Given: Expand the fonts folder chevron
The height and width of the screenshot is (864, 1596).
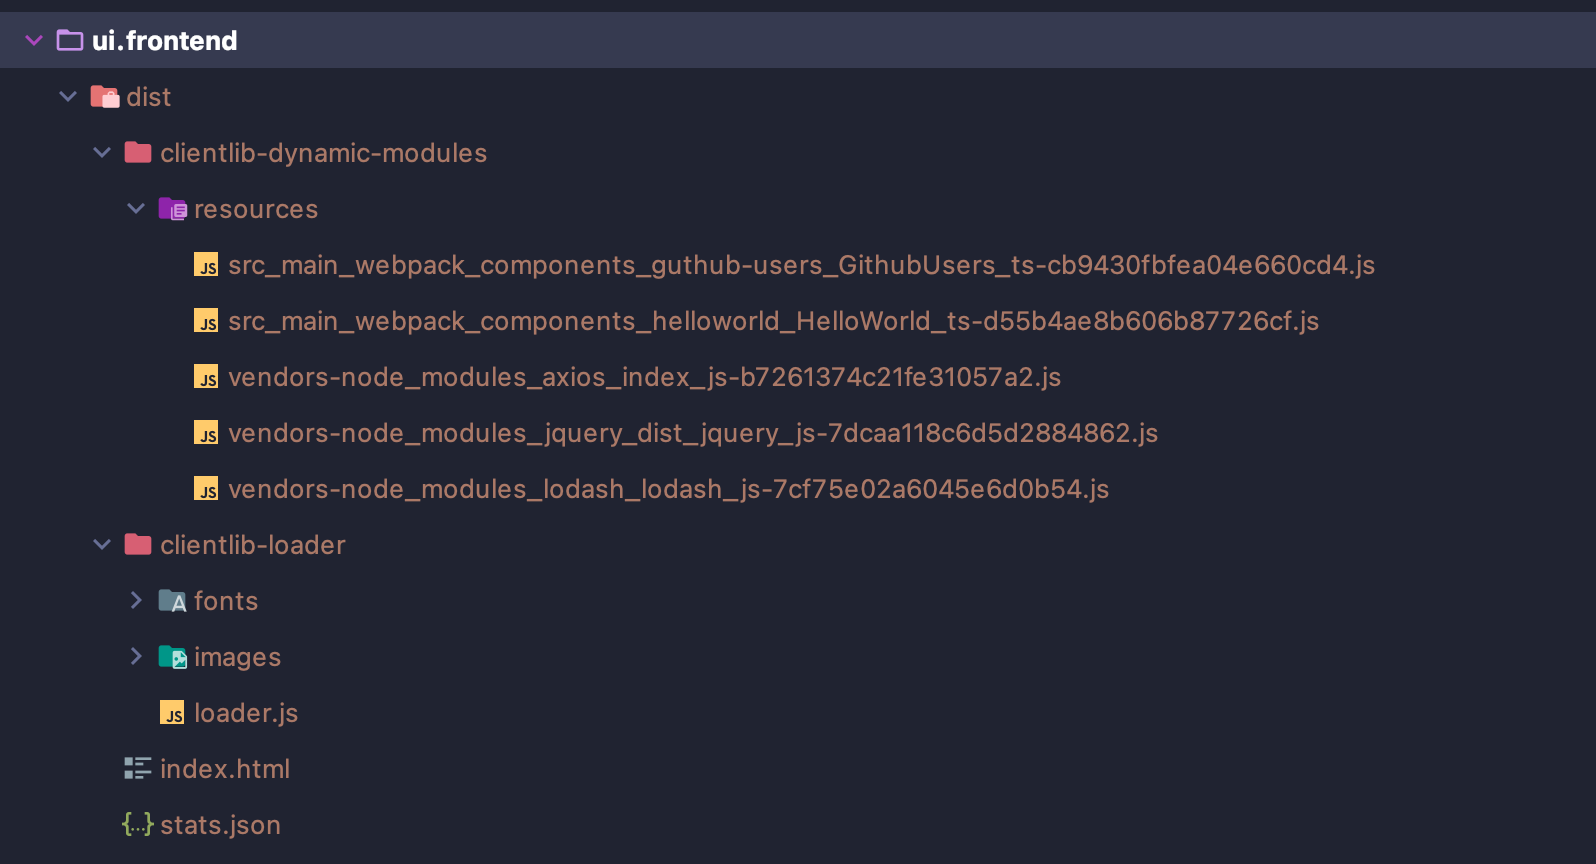Looking at the screenshot, I should 136,600.
